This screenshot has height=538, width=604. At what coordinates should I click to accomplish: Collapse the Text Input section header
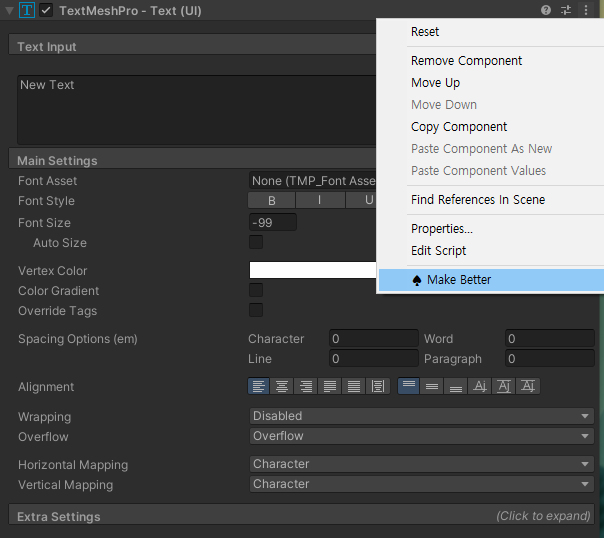coord(192,46)
